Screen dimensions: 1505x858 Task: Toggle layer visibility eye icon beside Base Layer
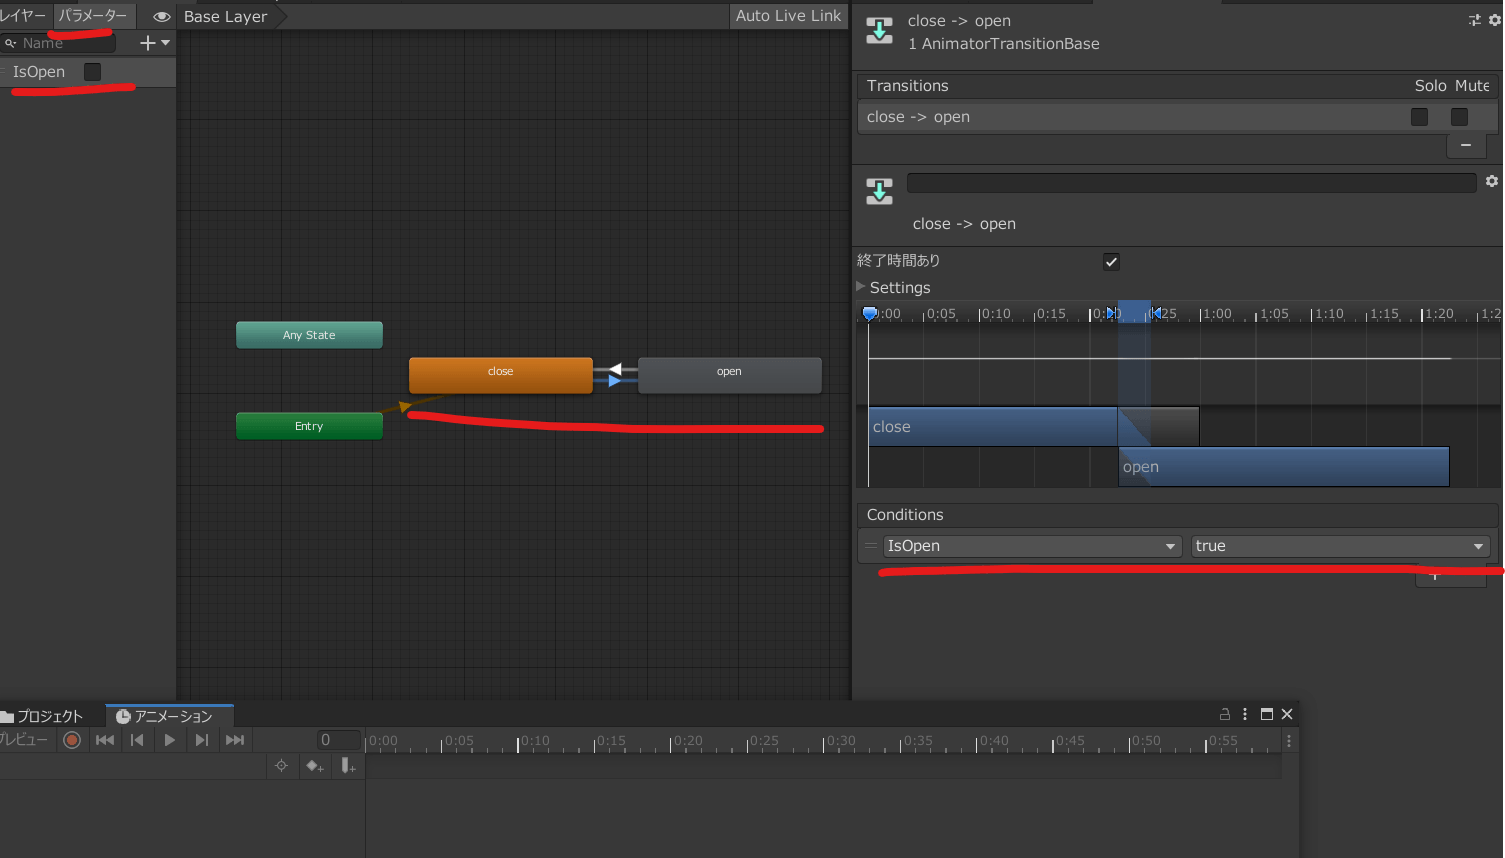click(x=161, y=17)
